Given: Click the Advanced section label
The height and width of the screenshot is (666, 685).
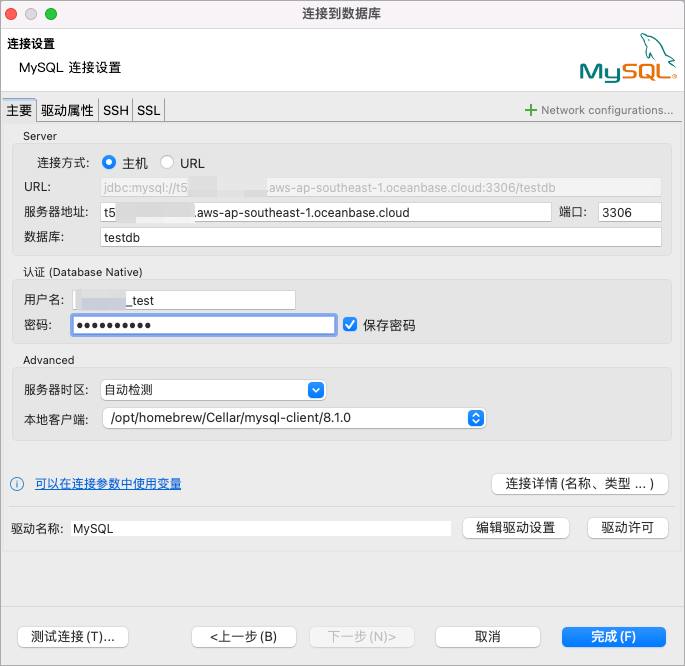Looking at the screenshot, I should tap(48, 360).
